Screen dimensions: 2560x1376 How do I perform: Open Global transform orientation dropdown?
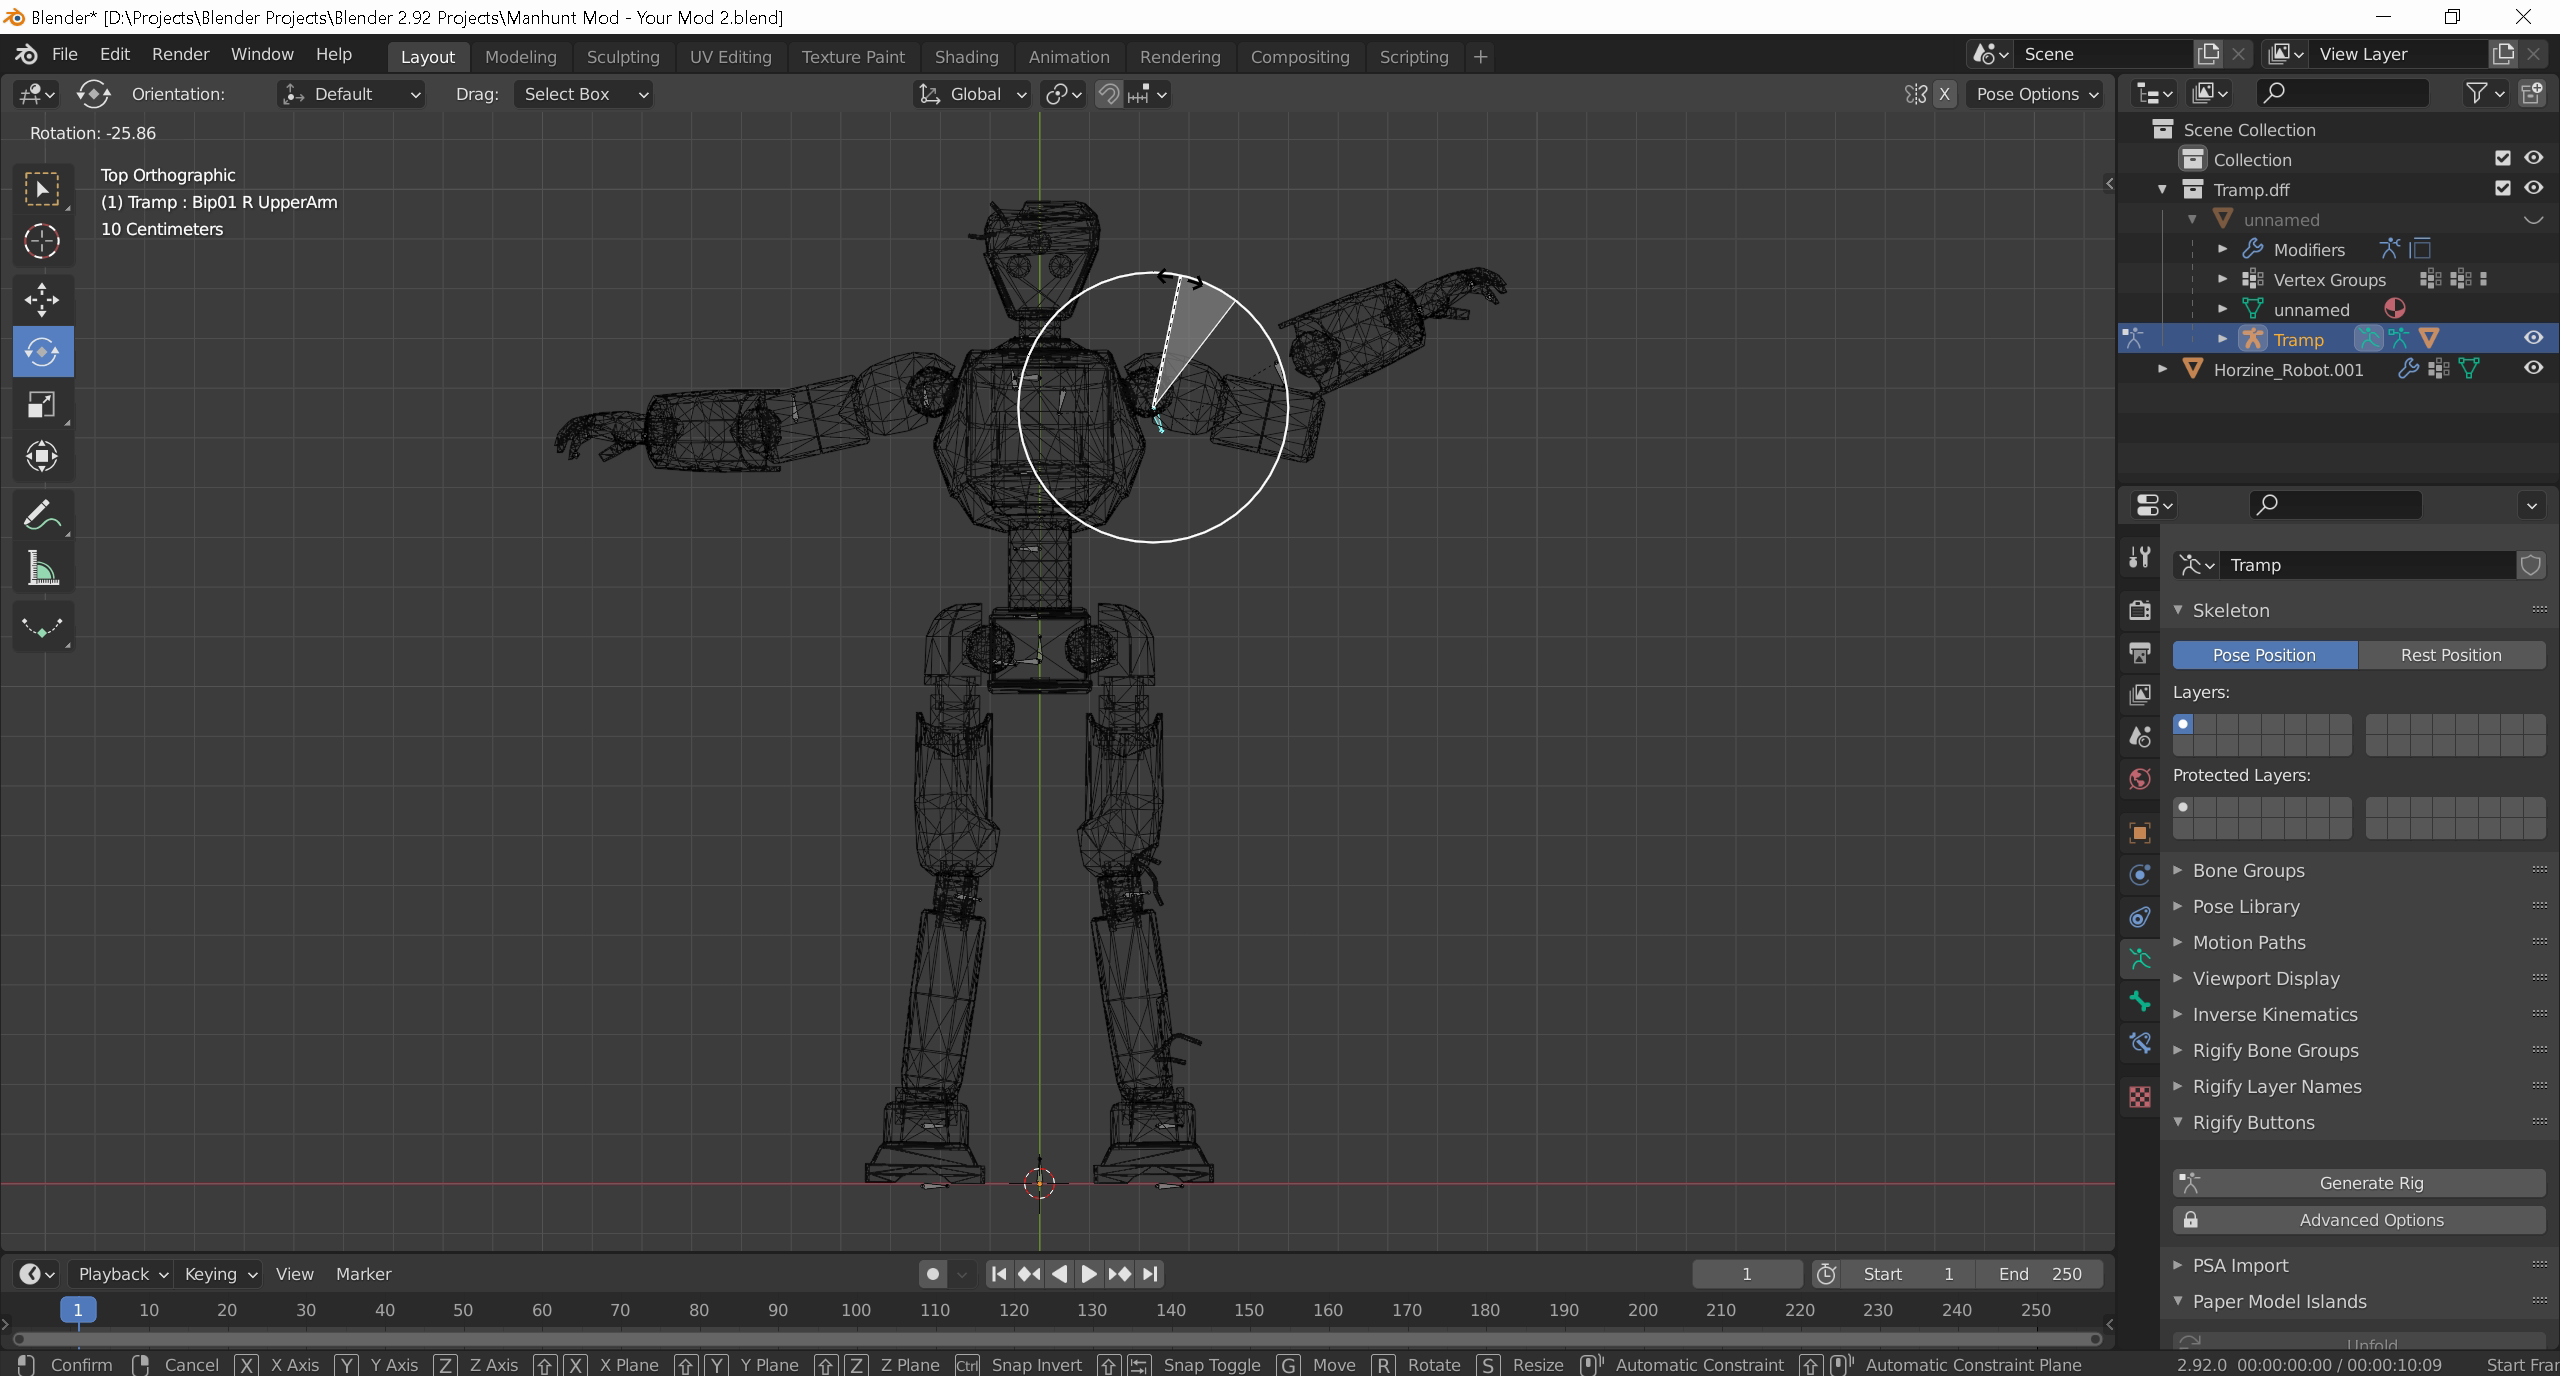[973, 94]
